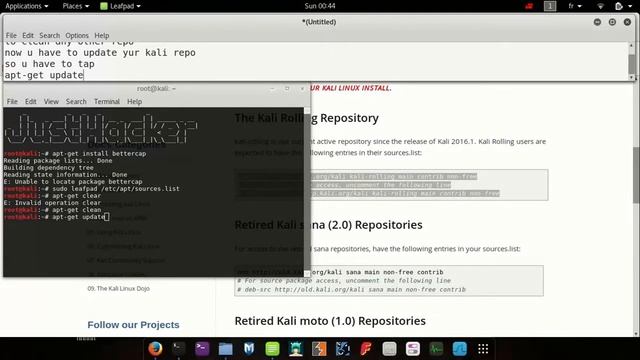Click Leafpad line 'so u have to tap'
This screenshot has width=640, height=360.
(x=49, y=64)
